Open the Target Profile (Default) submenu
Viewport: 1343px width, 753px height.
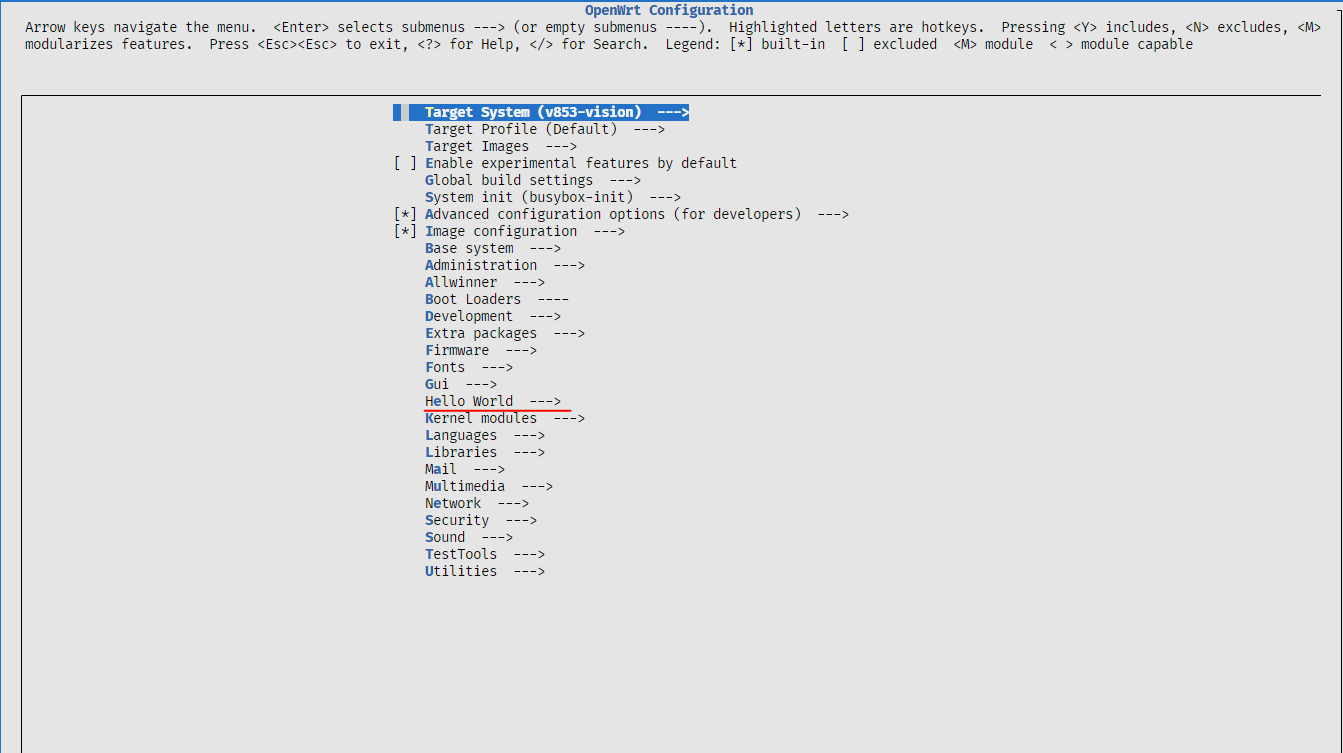pos(521,129)
